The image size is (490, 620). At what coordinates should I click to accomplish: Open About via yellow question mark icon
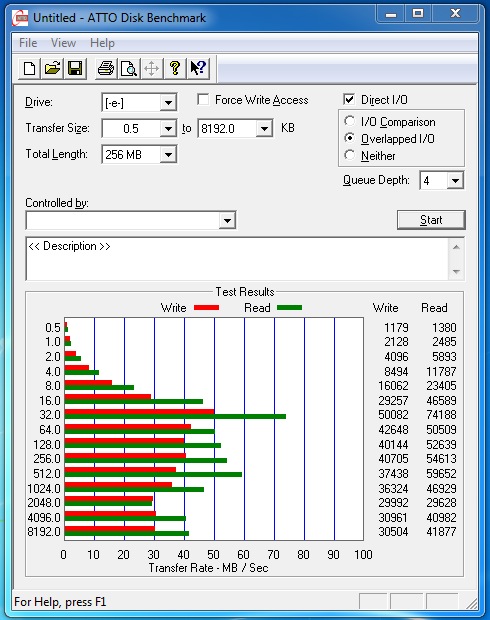174,68
